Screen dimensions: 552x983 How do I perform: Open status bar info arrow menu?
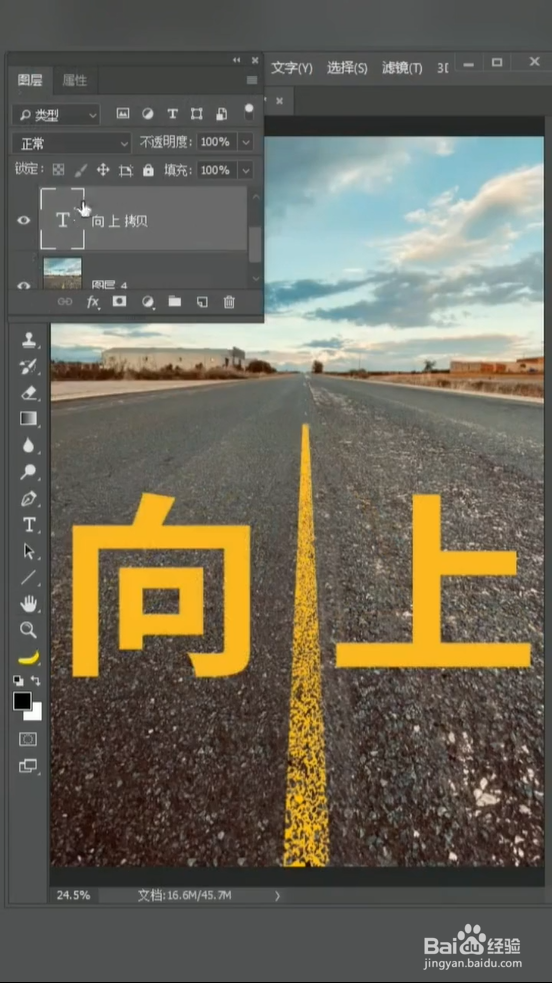click(x=277, y=896)
